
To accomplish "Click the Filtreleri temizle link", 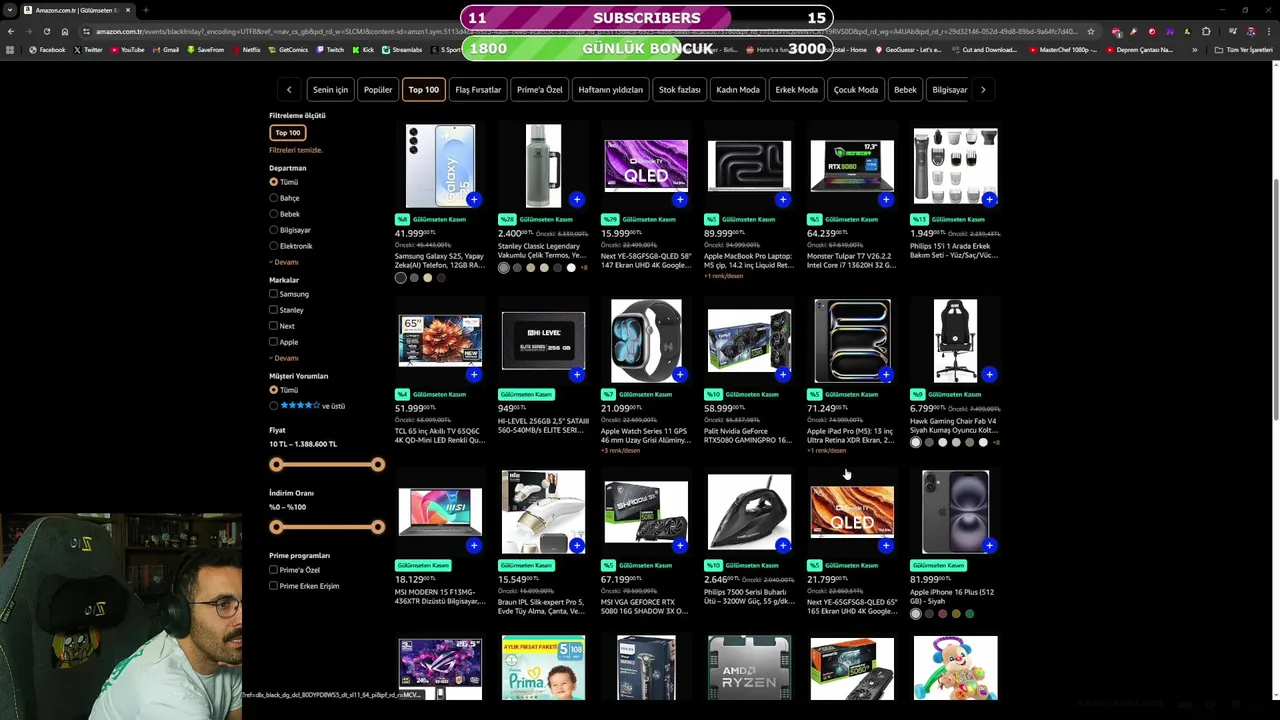I will tap(296, 150).
